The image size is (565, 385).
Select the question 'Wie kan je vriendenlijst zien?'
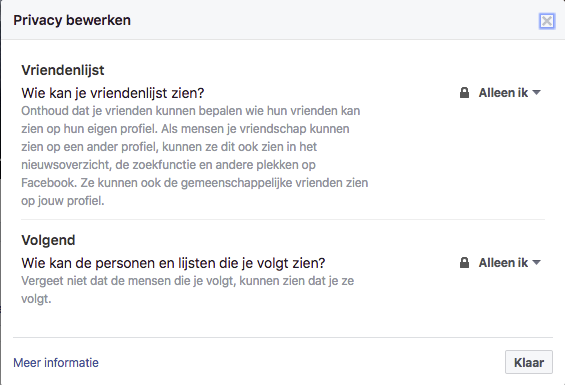[x=113, y=93]
